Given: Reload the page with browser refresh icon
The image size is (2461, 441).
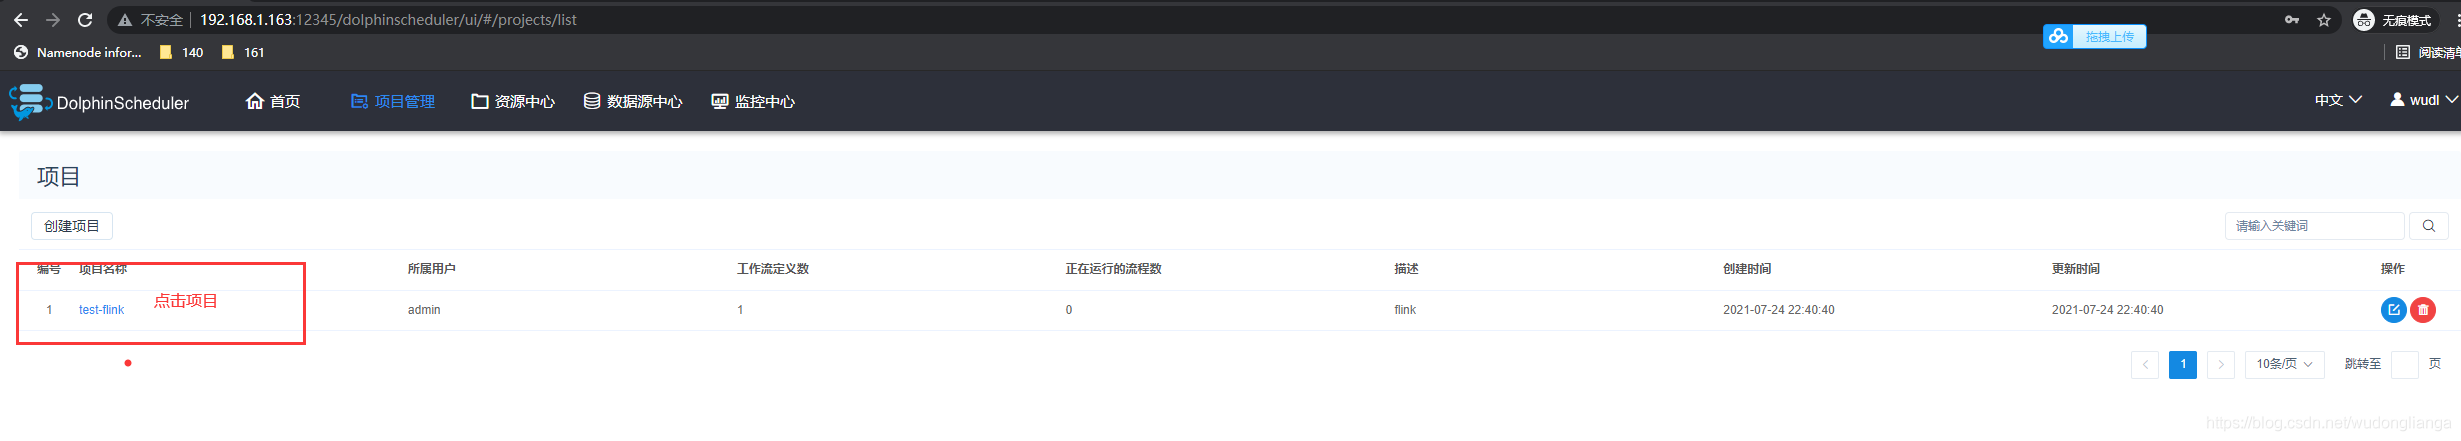Looking at the screenshot, I should (x=85, y=20).
